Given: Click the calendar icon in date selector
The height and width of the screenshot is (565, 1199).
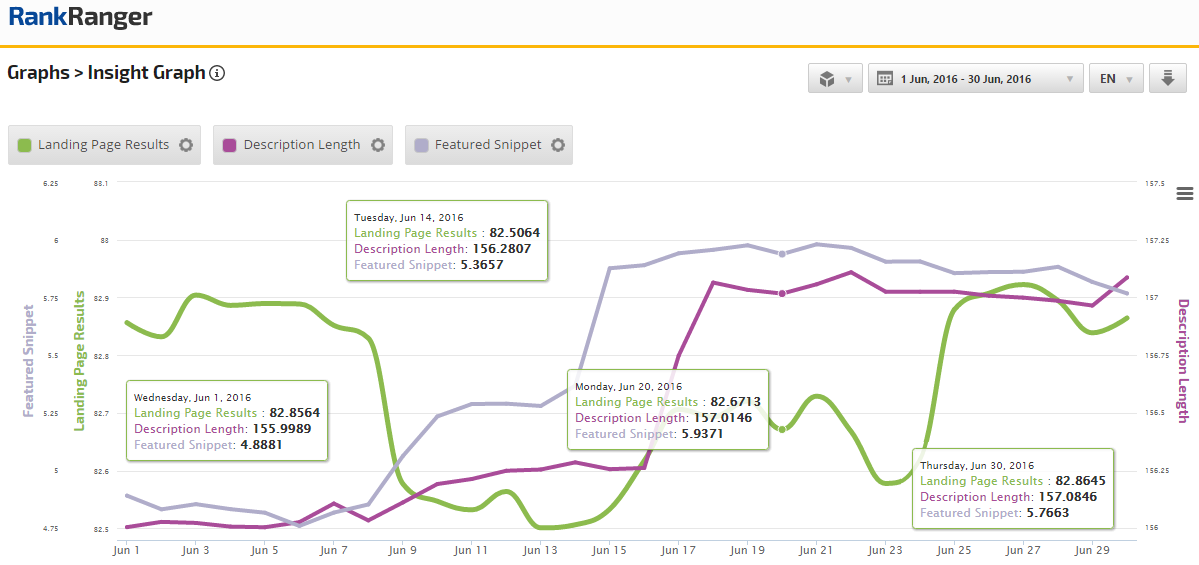Looking at the screenshot, I should 885,79.
